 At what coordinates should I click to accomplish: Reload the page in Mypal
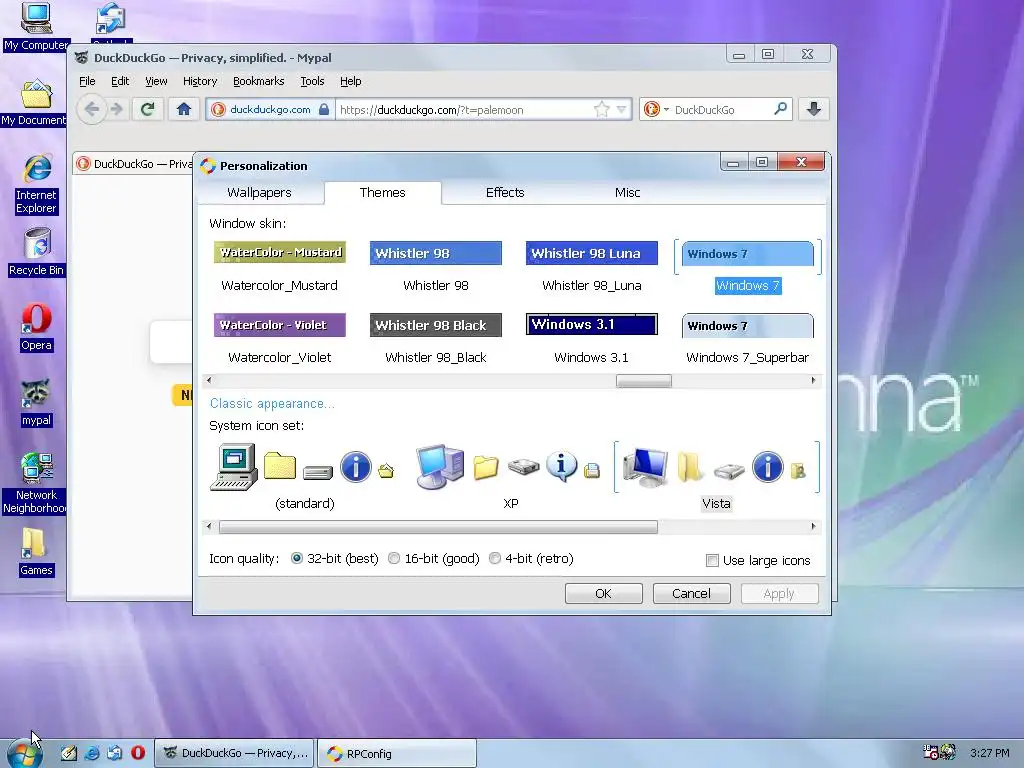[148, 109]
